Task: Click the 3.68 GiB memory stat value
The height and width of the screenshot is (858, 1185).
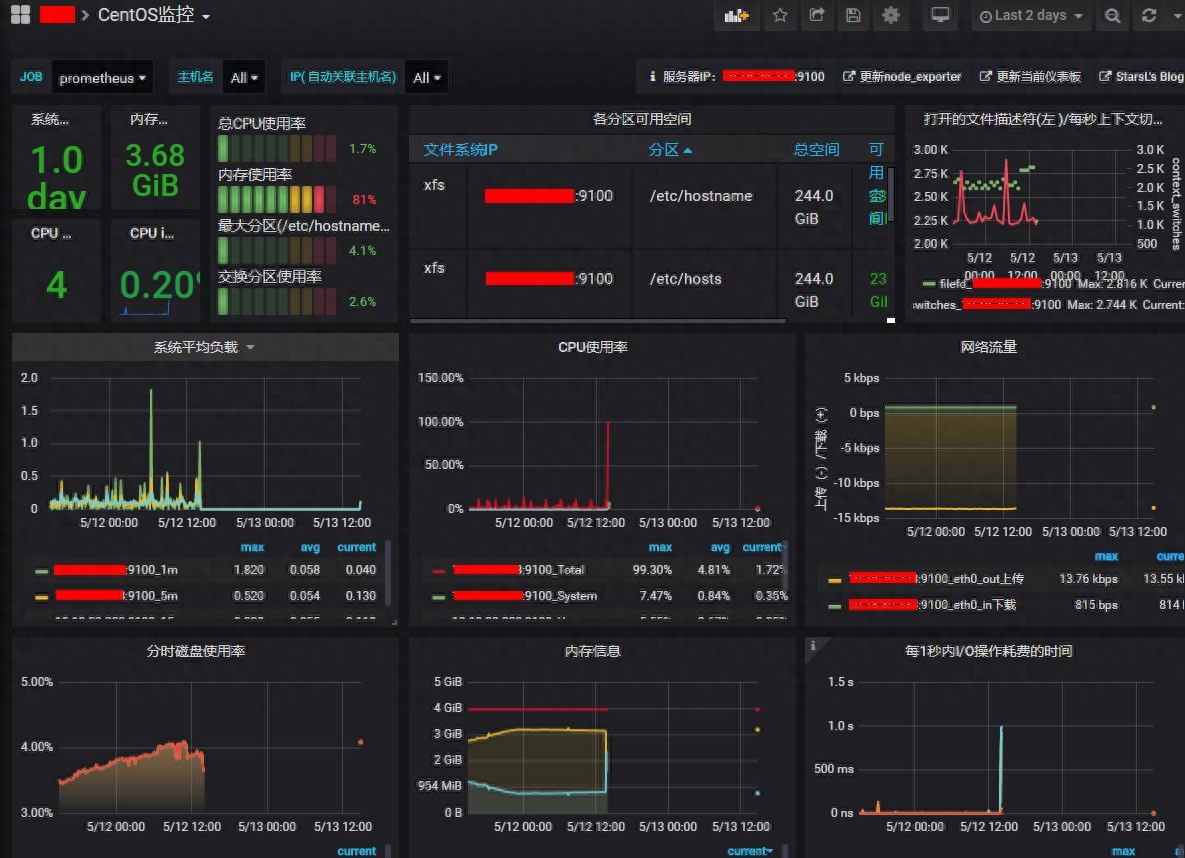Action: 155,170
